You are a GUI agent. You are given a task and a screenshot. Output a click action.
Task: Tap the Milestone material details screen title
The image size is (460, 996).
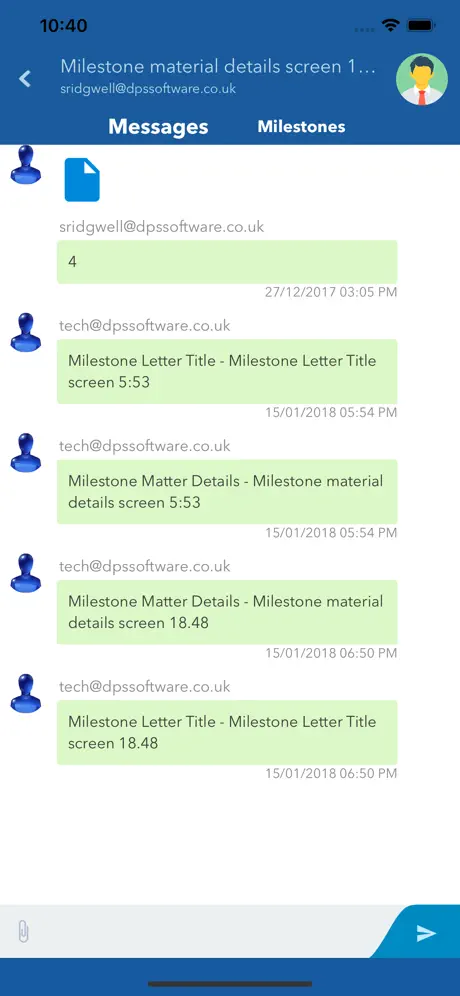pyautogui.click(x=218, y=67)
